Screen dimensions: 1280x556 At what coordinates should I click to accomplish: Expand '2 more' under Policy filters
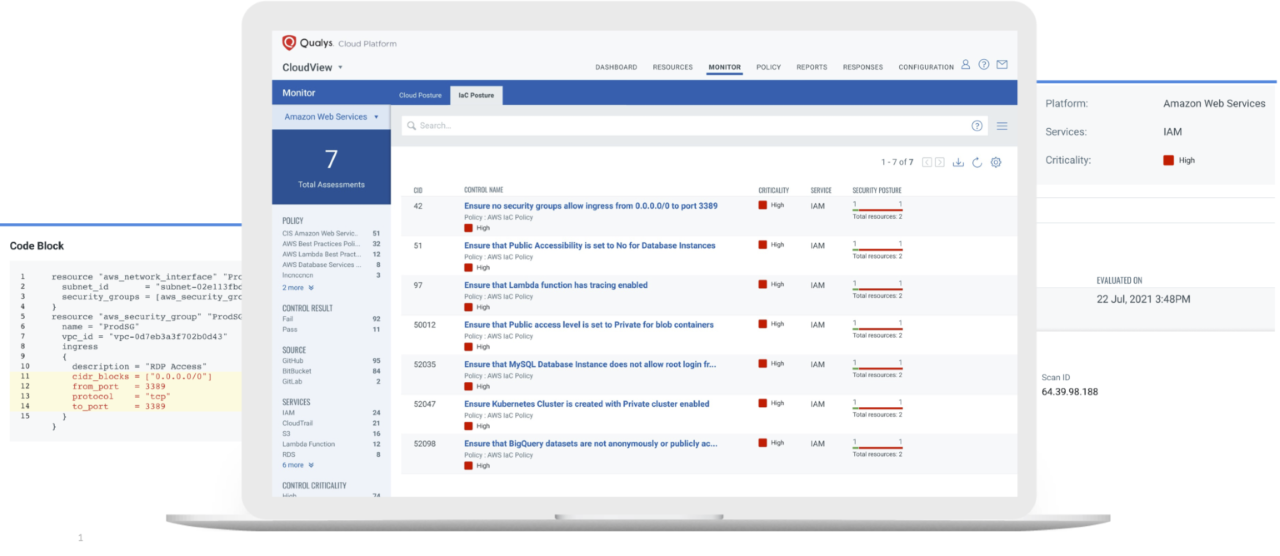(298, 287)
